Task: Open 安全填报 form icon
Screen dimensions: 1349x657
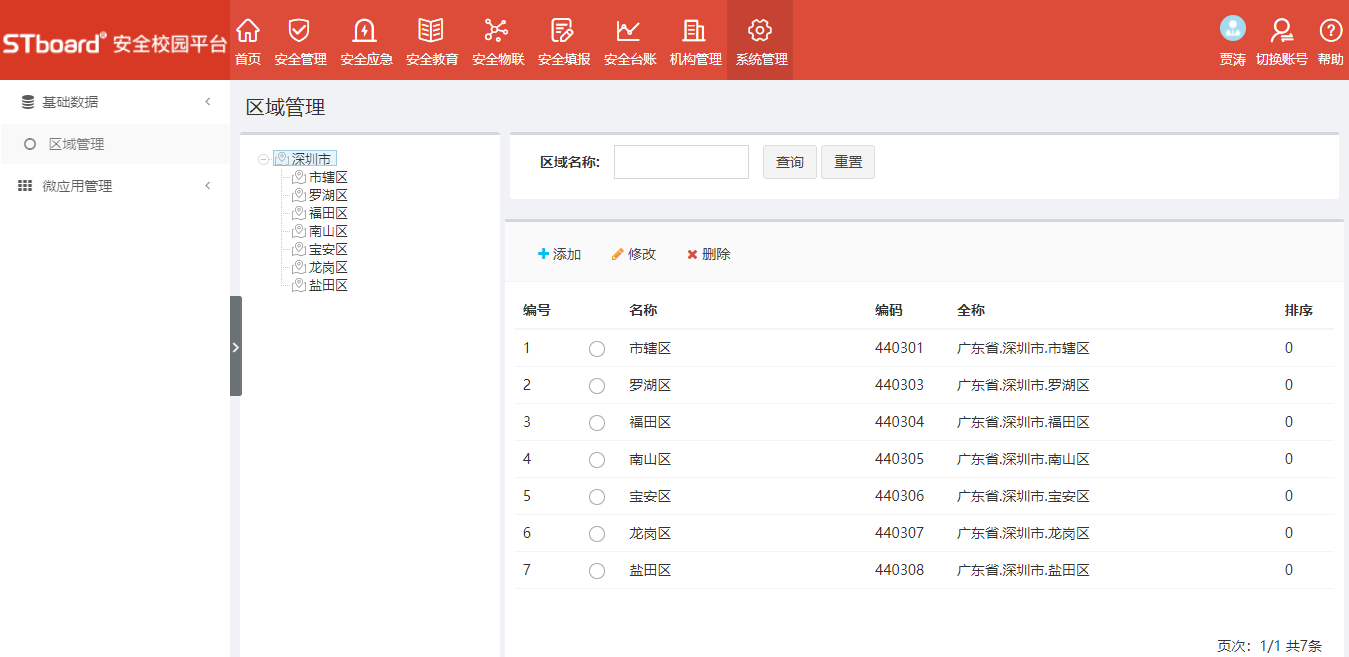Action: point(563,30)
